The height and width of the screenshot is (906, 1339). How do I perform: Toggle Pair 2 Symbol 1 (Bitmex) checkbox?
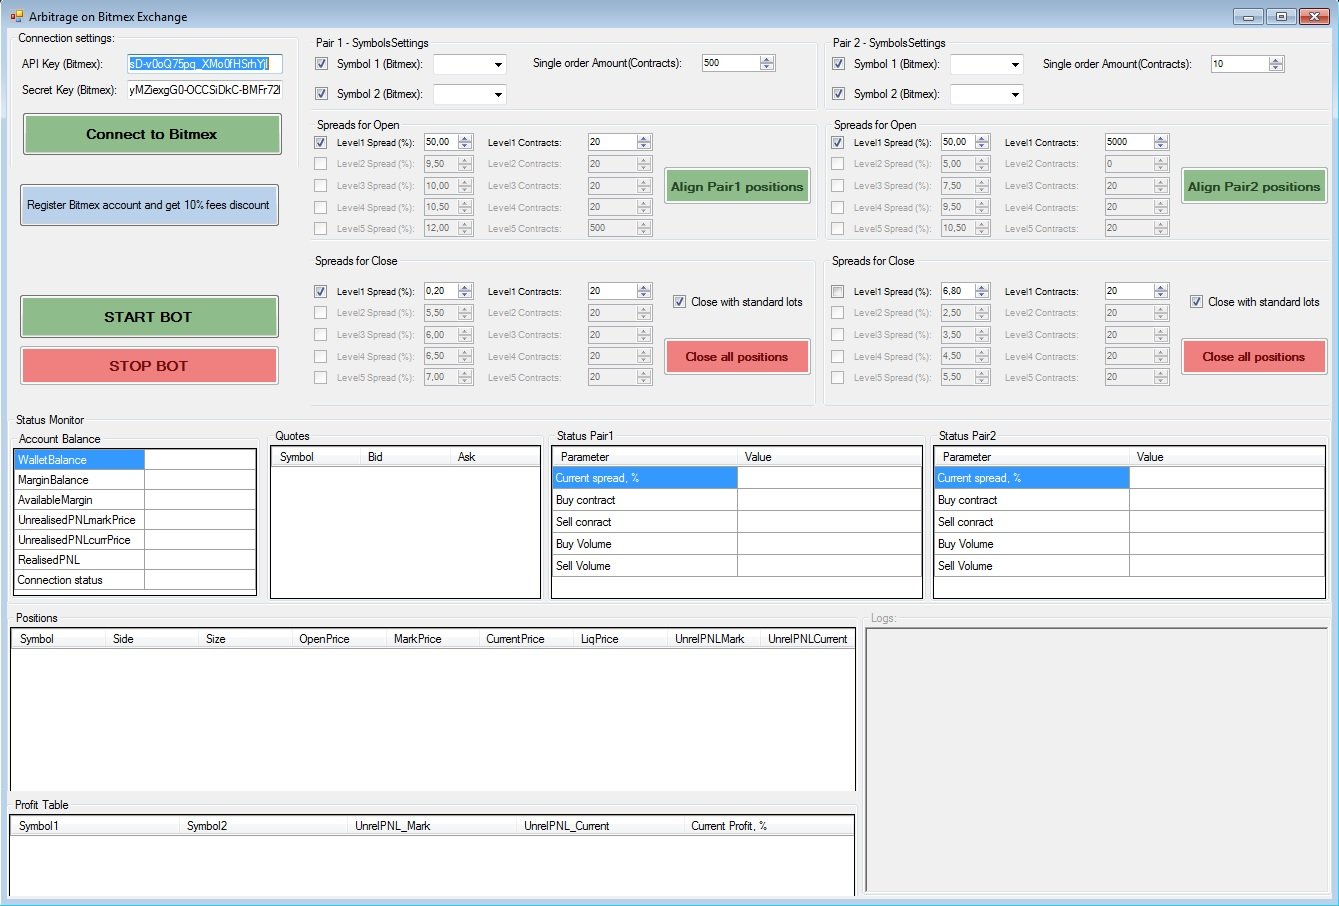838,64
